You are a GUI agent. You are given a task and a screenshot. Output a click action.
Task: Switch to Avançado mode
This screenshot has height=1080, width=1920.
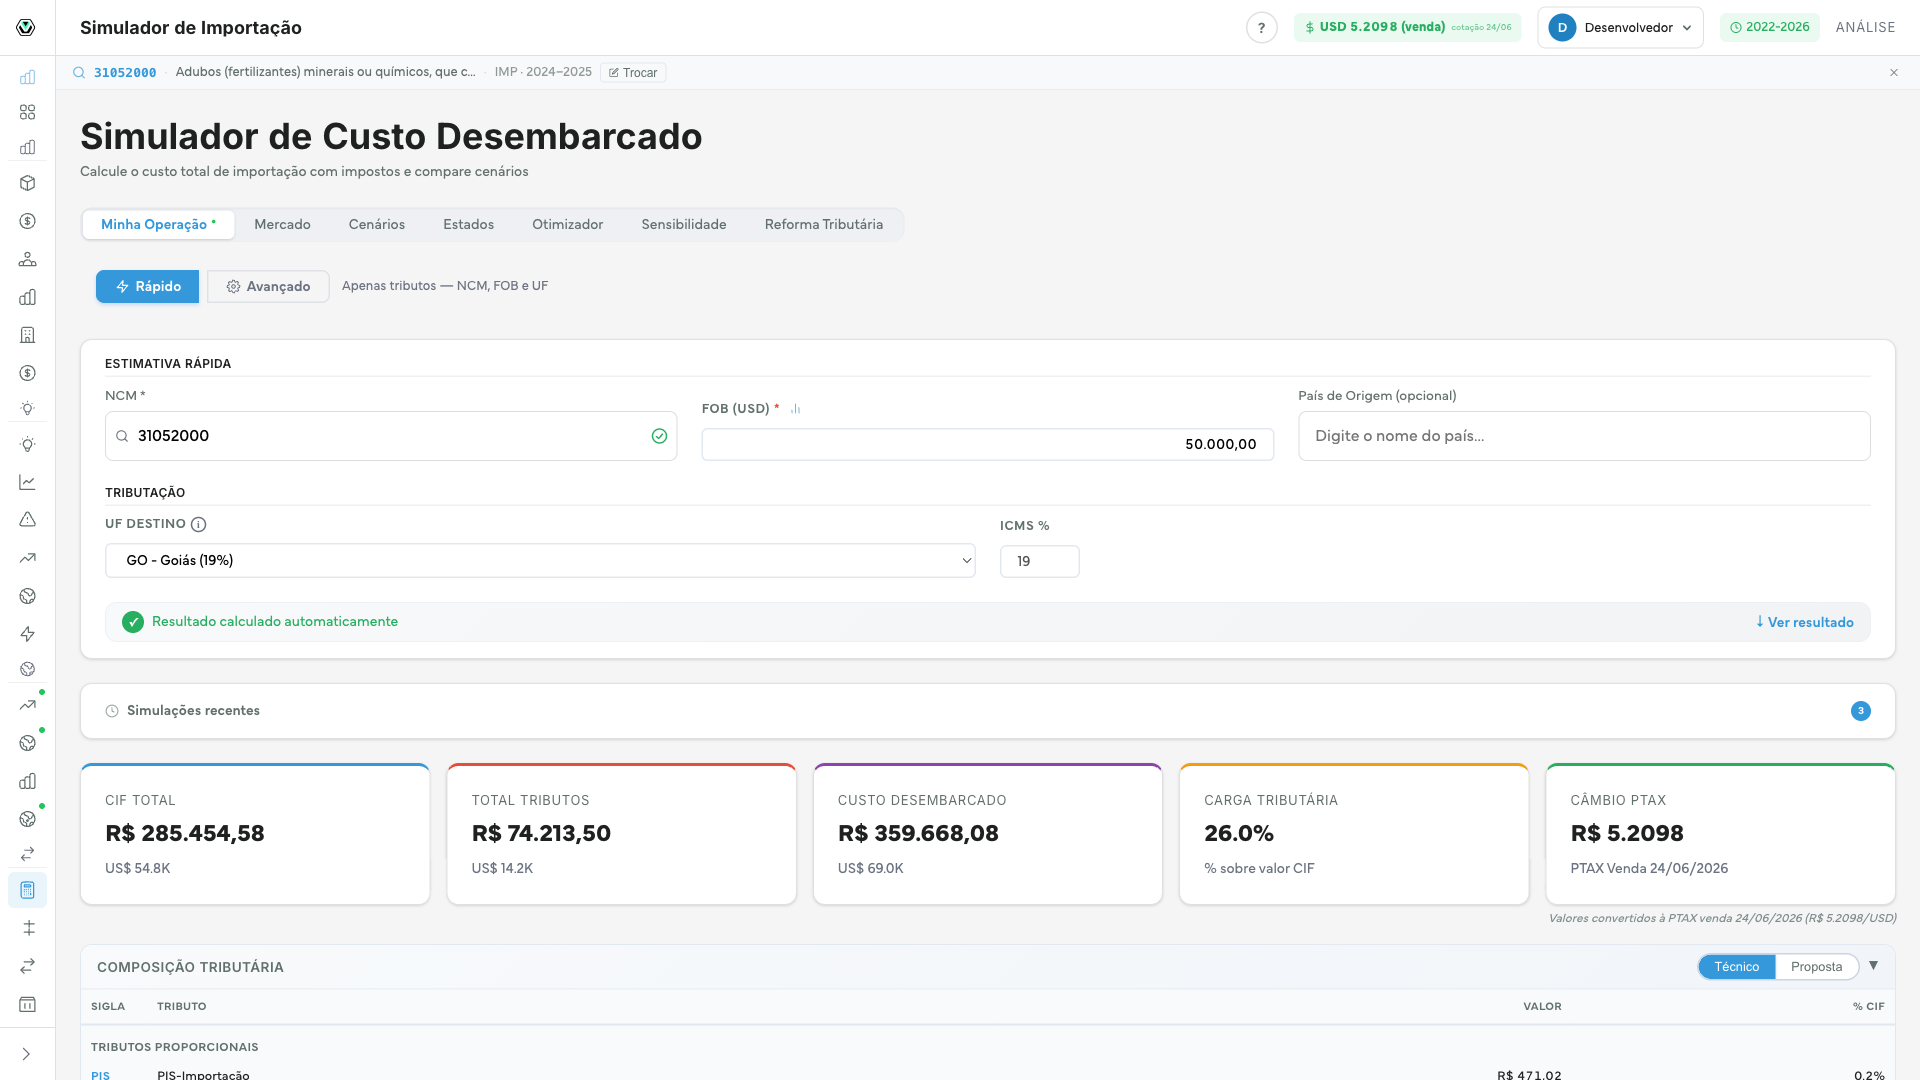click(x=268, y=286)
